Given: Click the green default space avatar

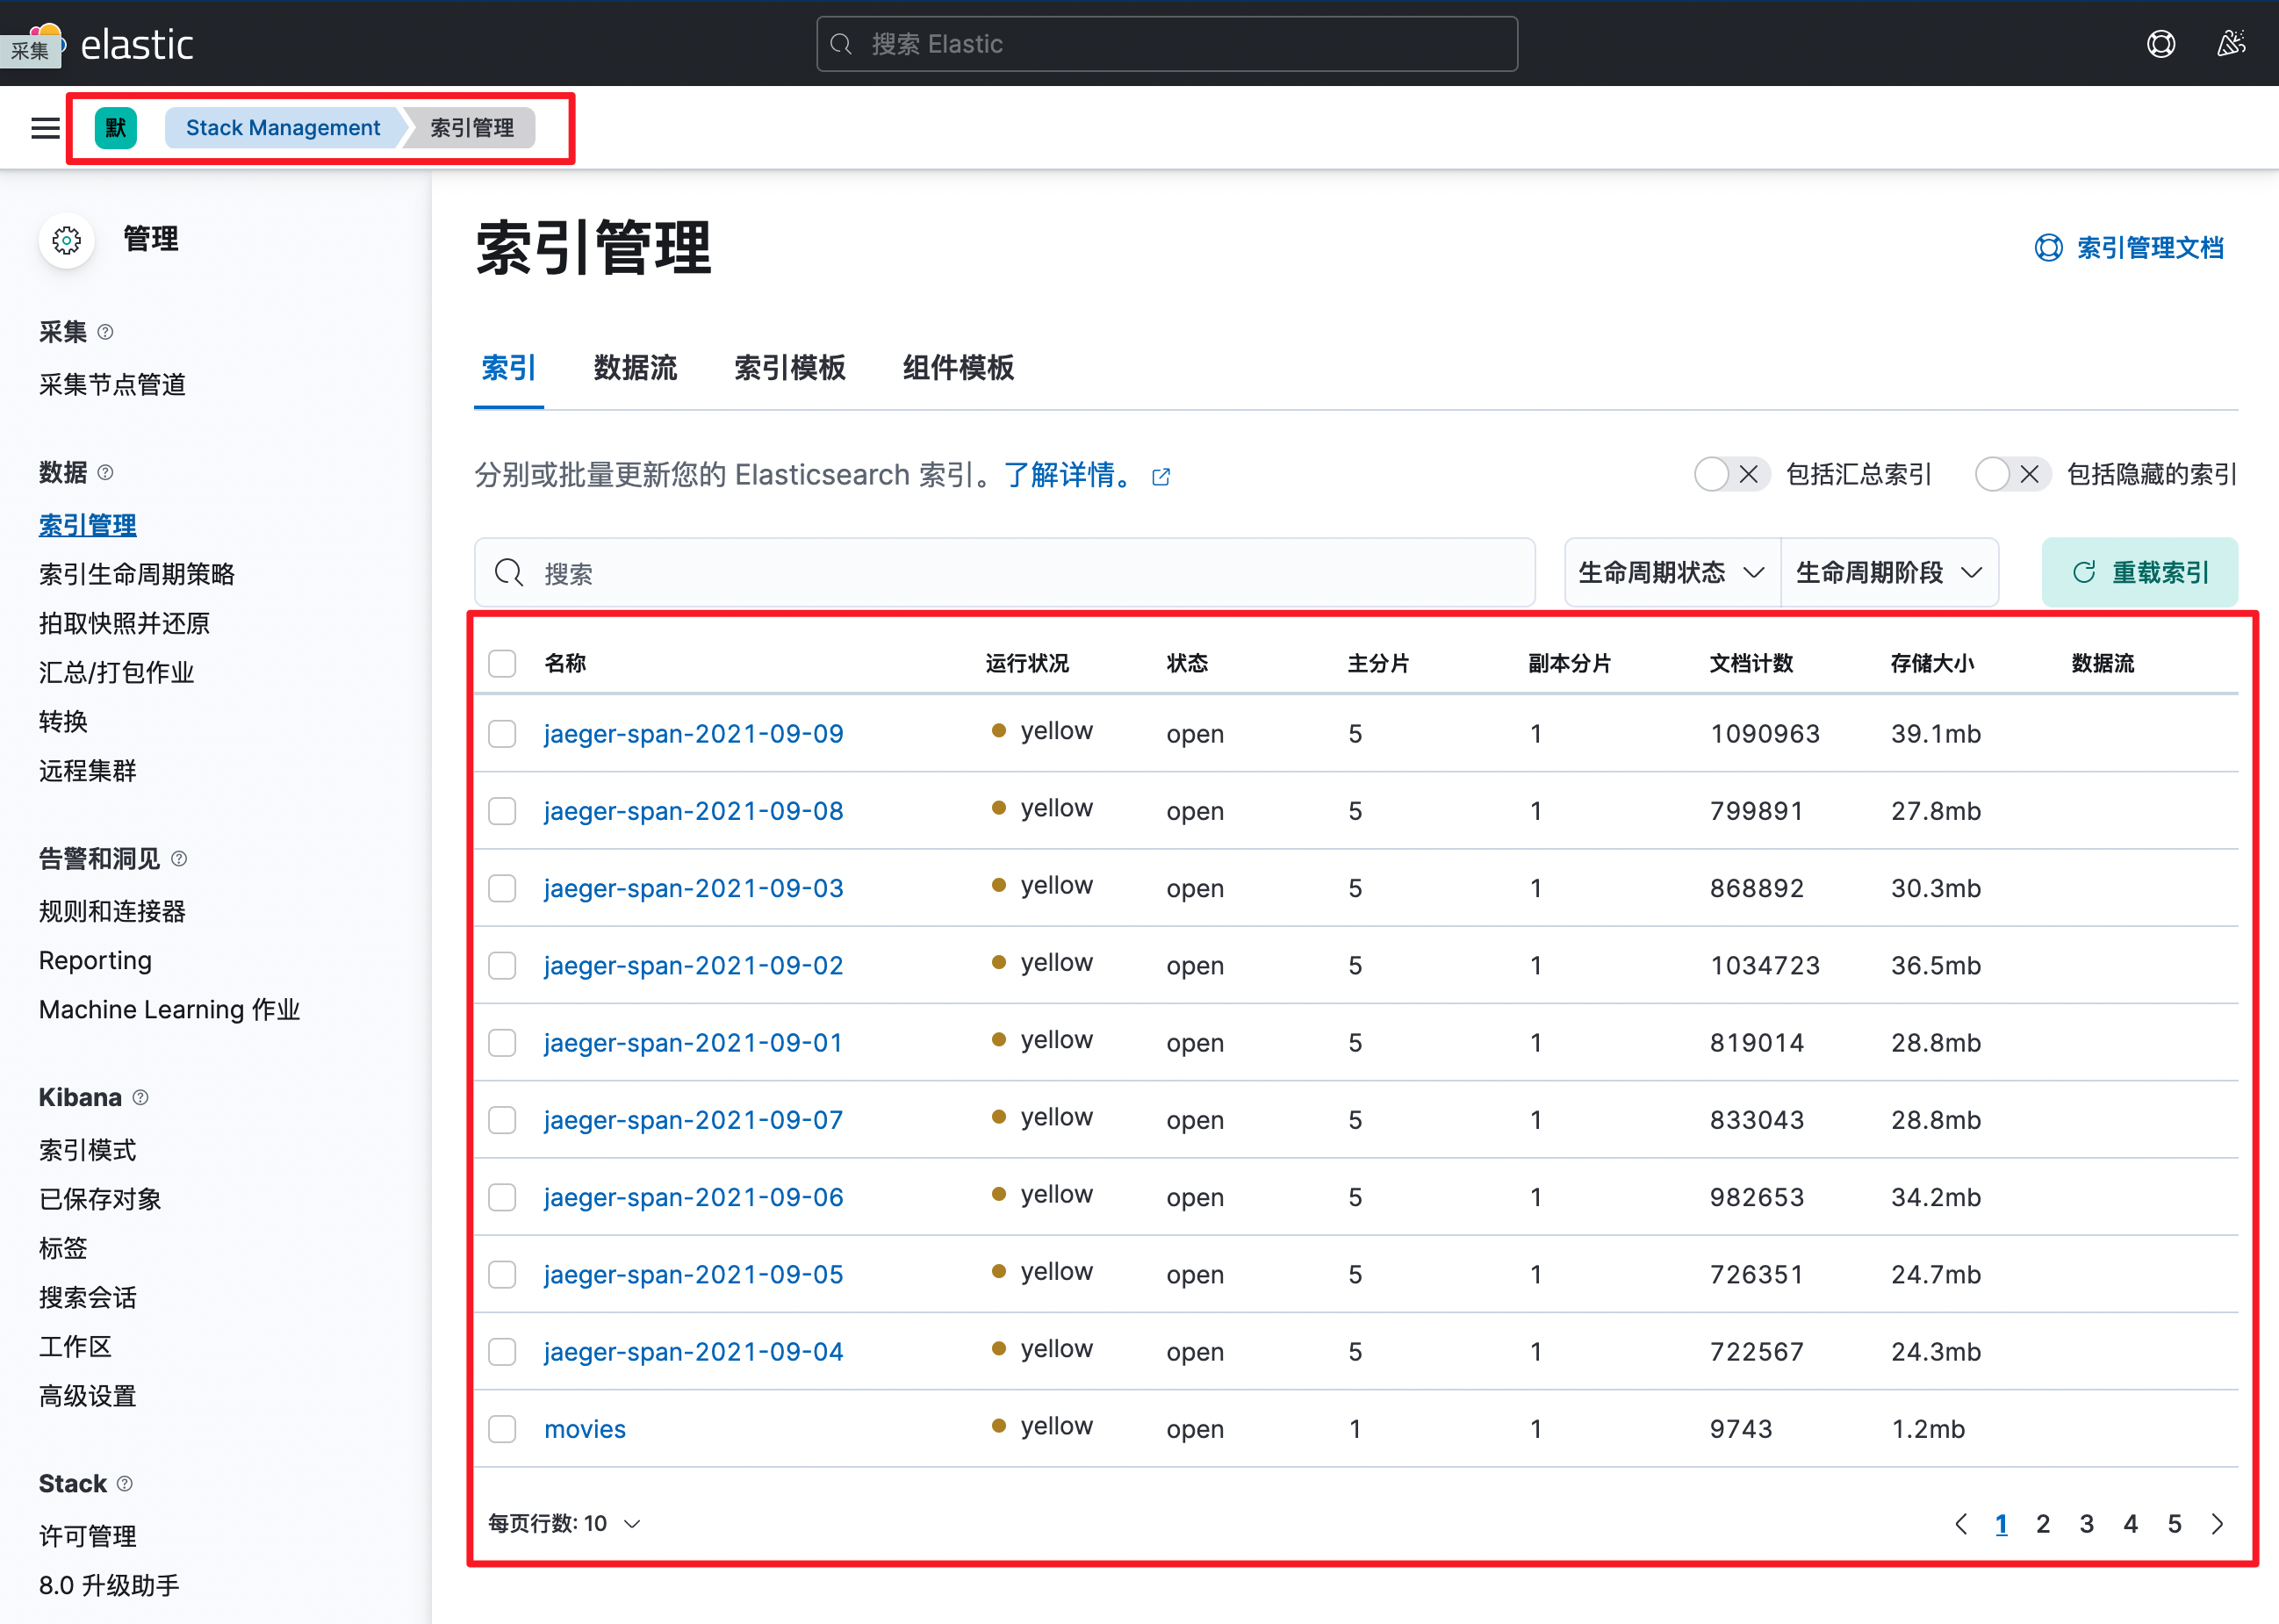Looking at the screenshot, I should tap(116, 128).
